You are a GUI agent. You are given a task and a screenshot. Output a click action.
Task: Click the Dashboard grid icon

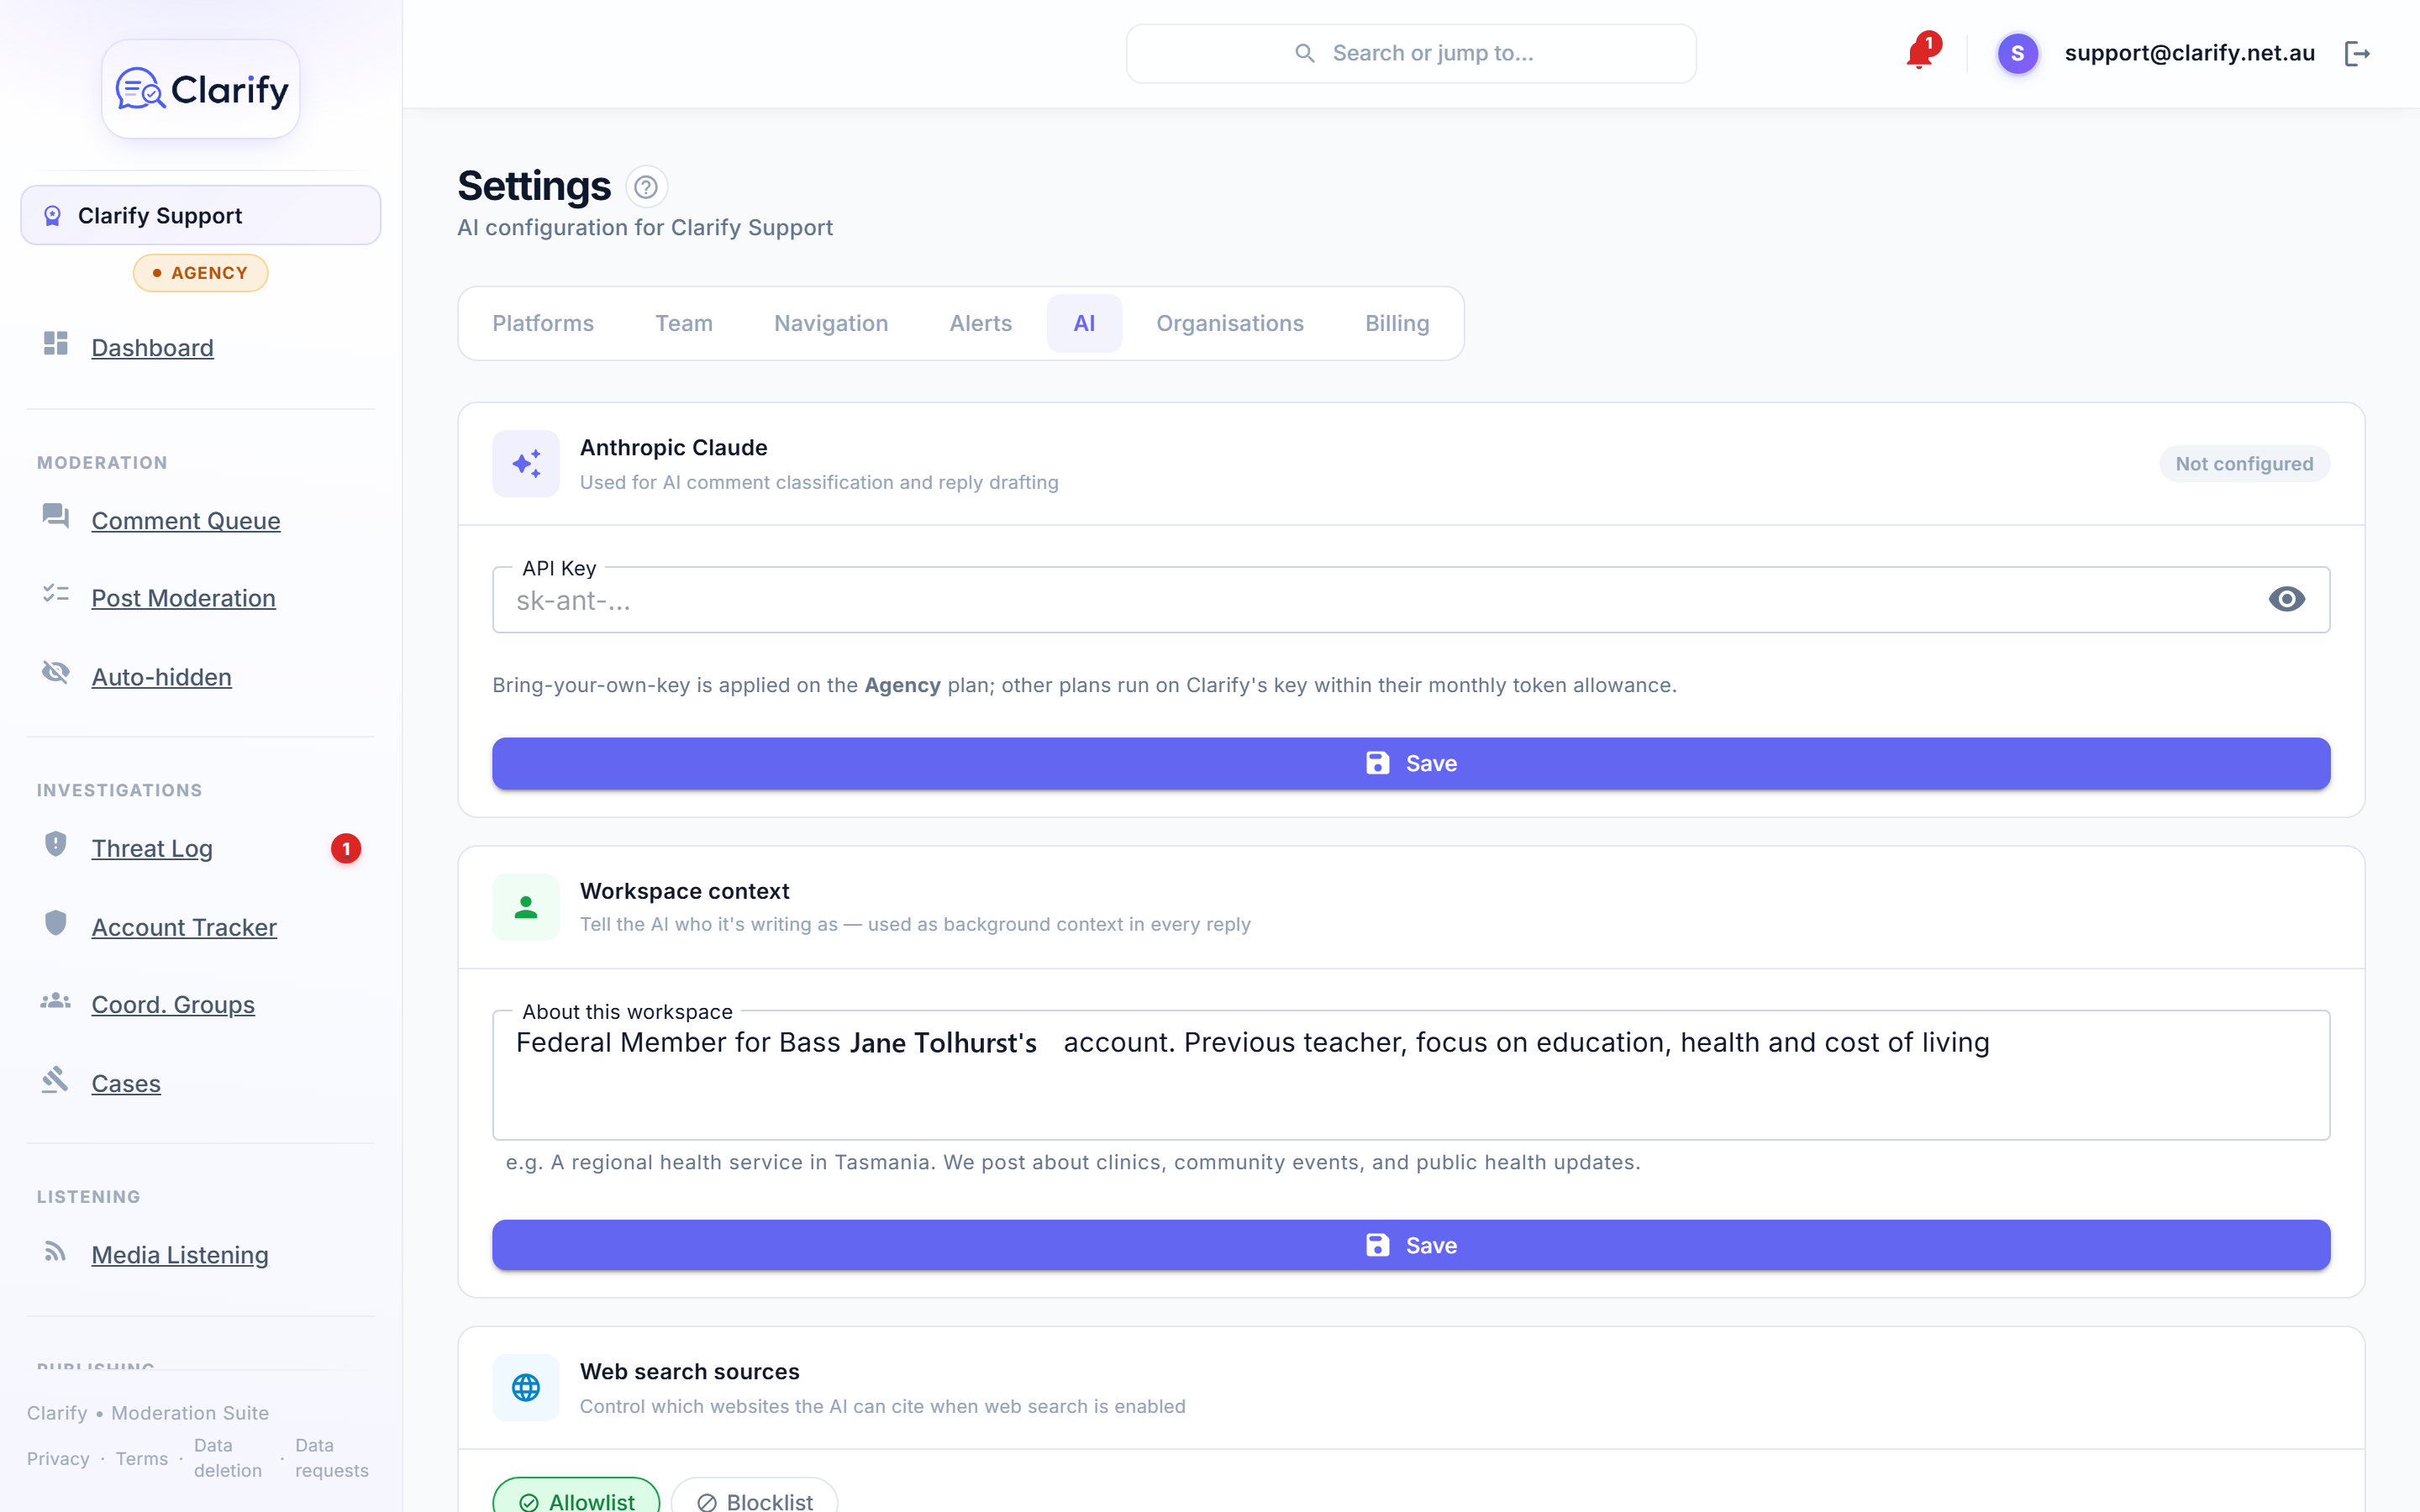point(56,344)
